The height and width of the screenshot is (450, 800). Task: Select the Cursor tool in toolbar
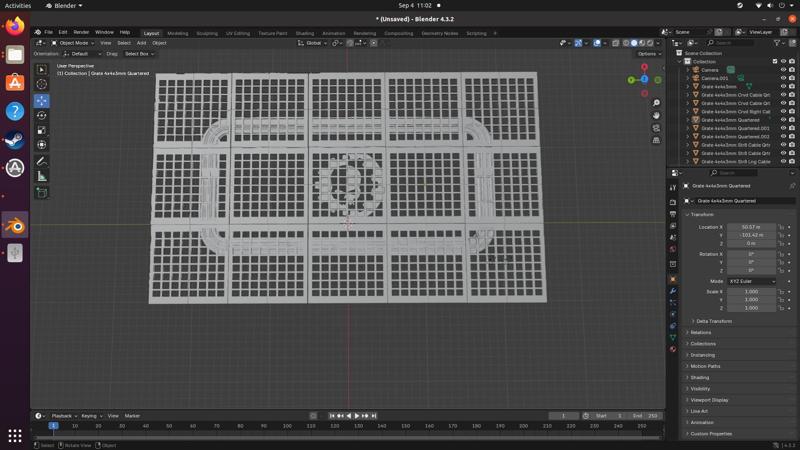(42, 84)
